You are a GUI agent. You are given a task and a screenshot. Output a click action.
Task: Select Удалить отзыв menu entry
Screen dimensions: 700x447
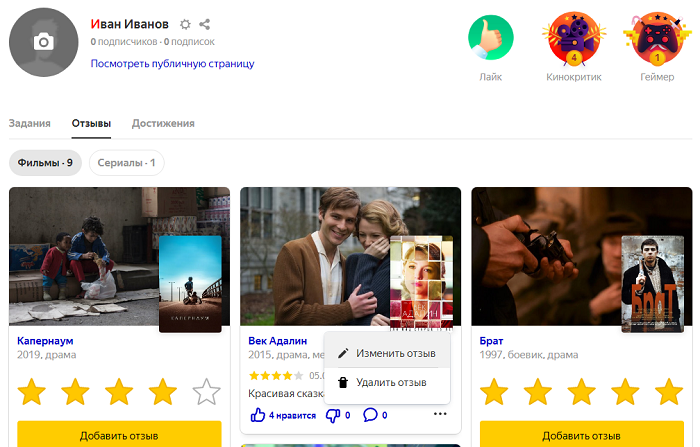click(387, 382)
